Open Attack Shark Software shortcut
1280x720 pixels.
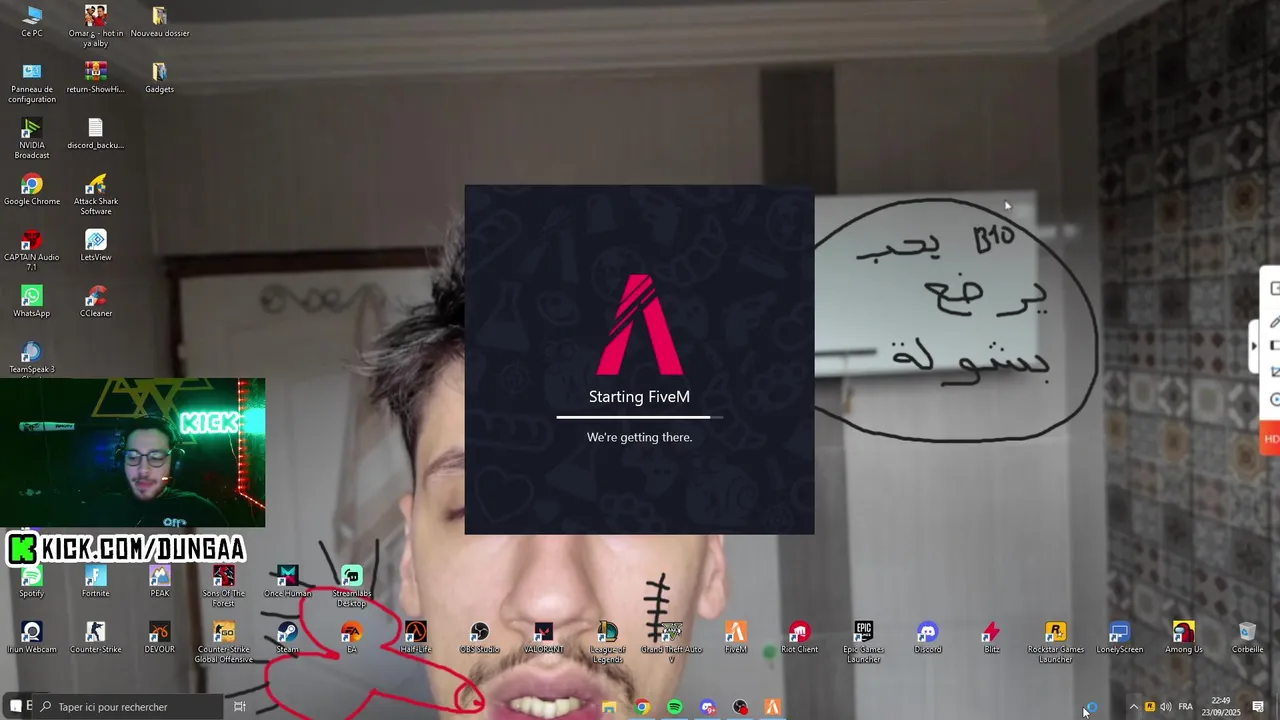(96, 194)
